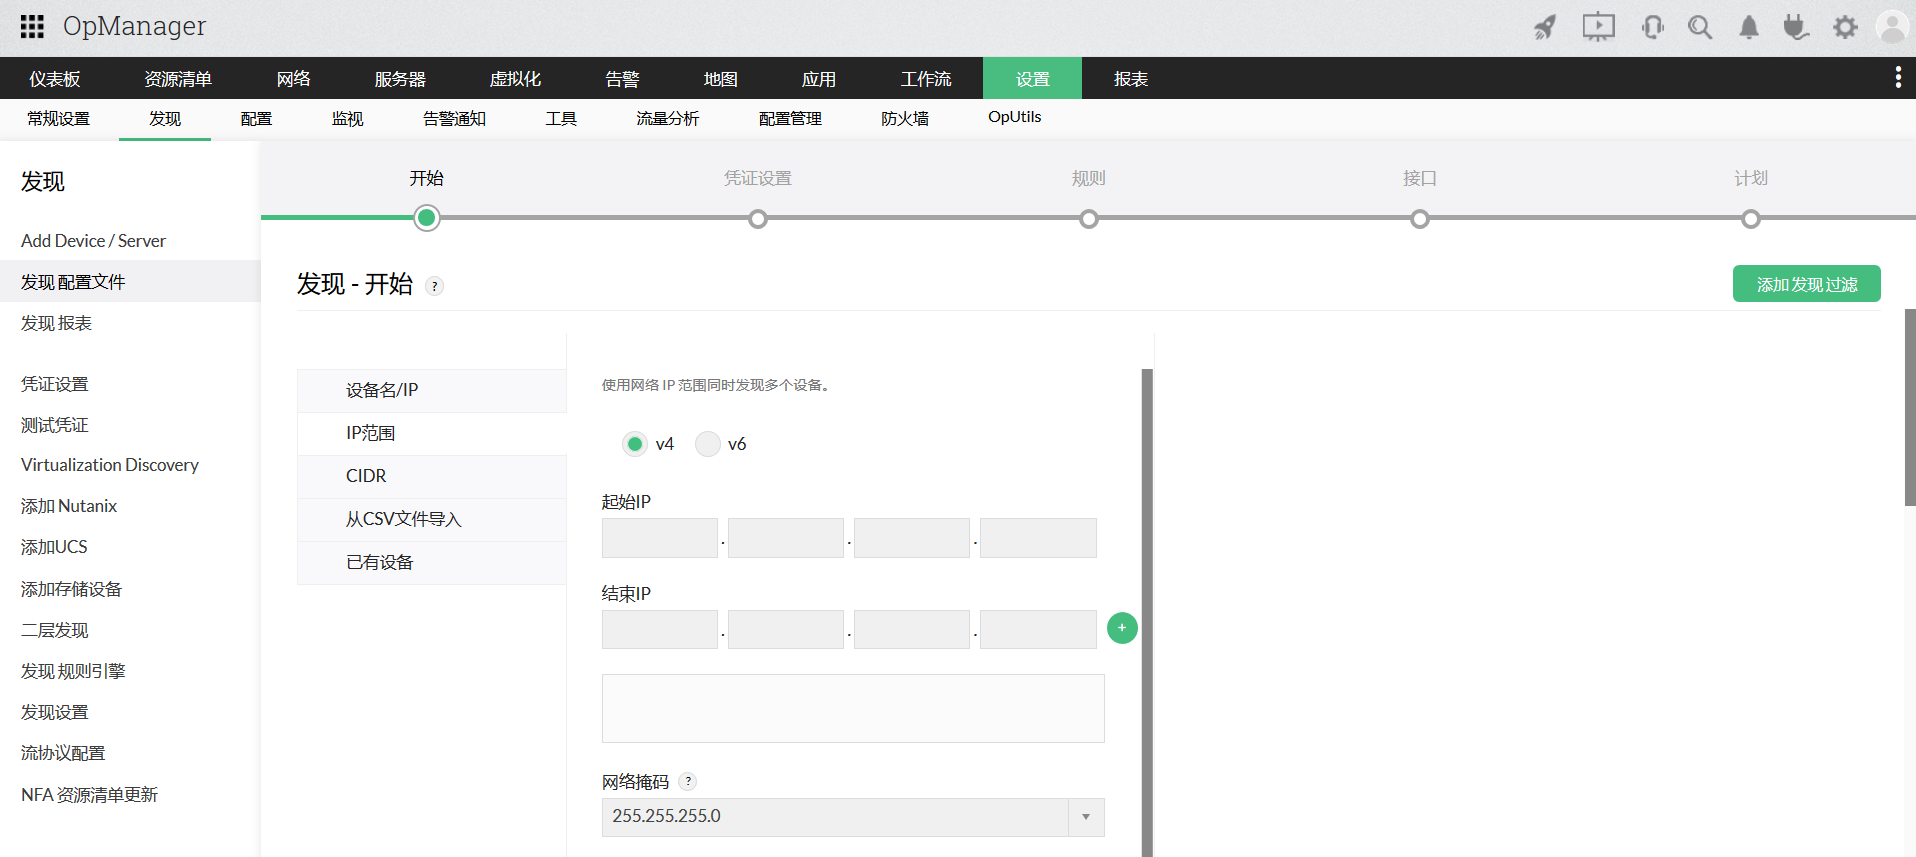Open the apps grid menu icon
The width and height of the screenshot is (1916, 857).
coord(32,26)
